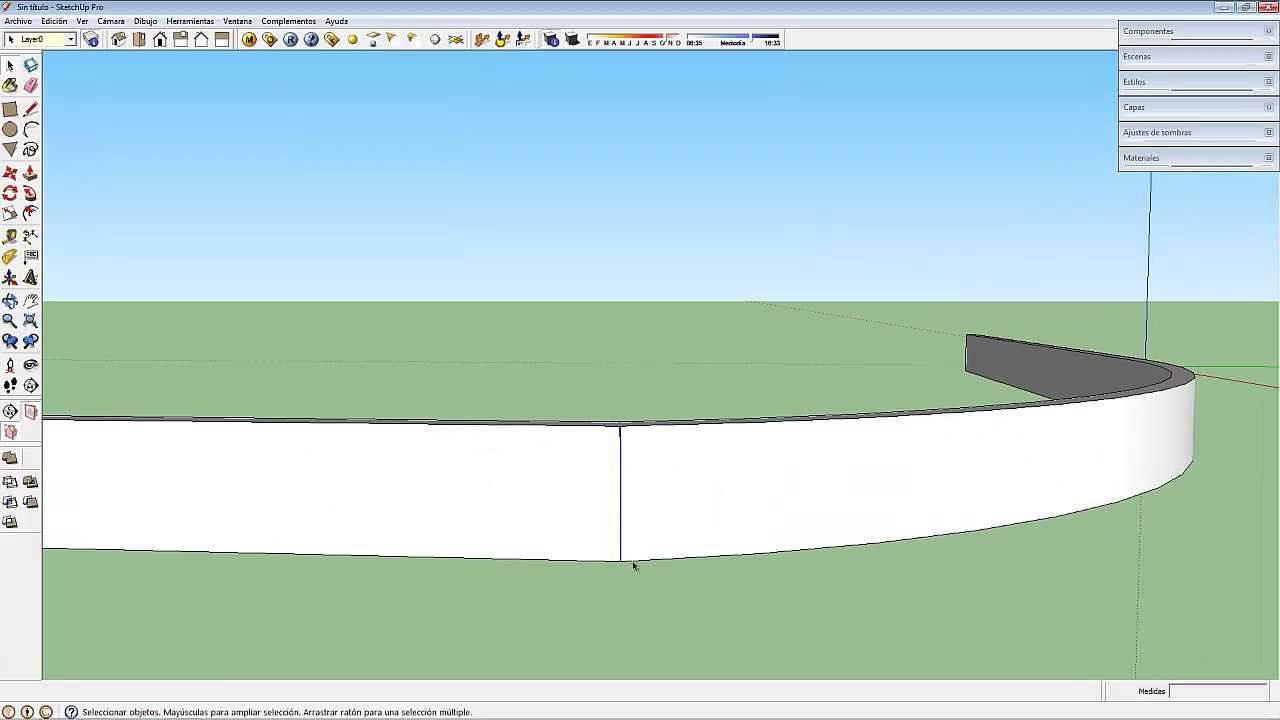Activate the Pan hand tool
This screenshot has width=1280, height=720.
point(30,301)
